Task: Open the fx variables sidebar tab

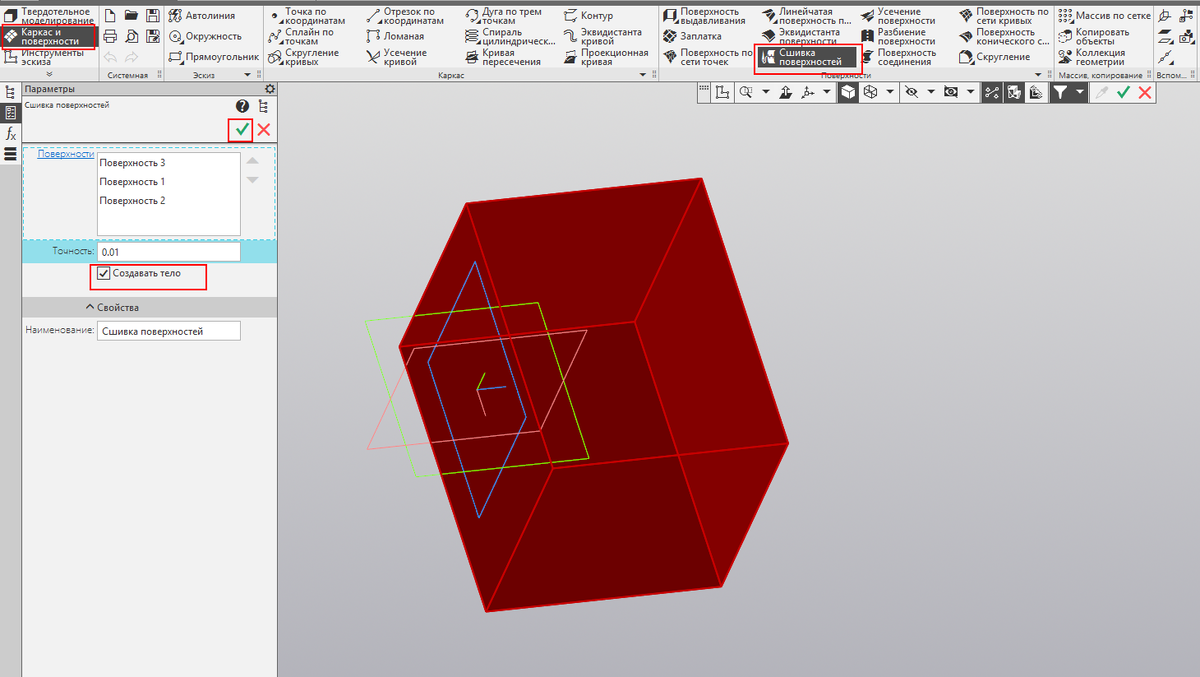Action: click(x=11, y=133)
